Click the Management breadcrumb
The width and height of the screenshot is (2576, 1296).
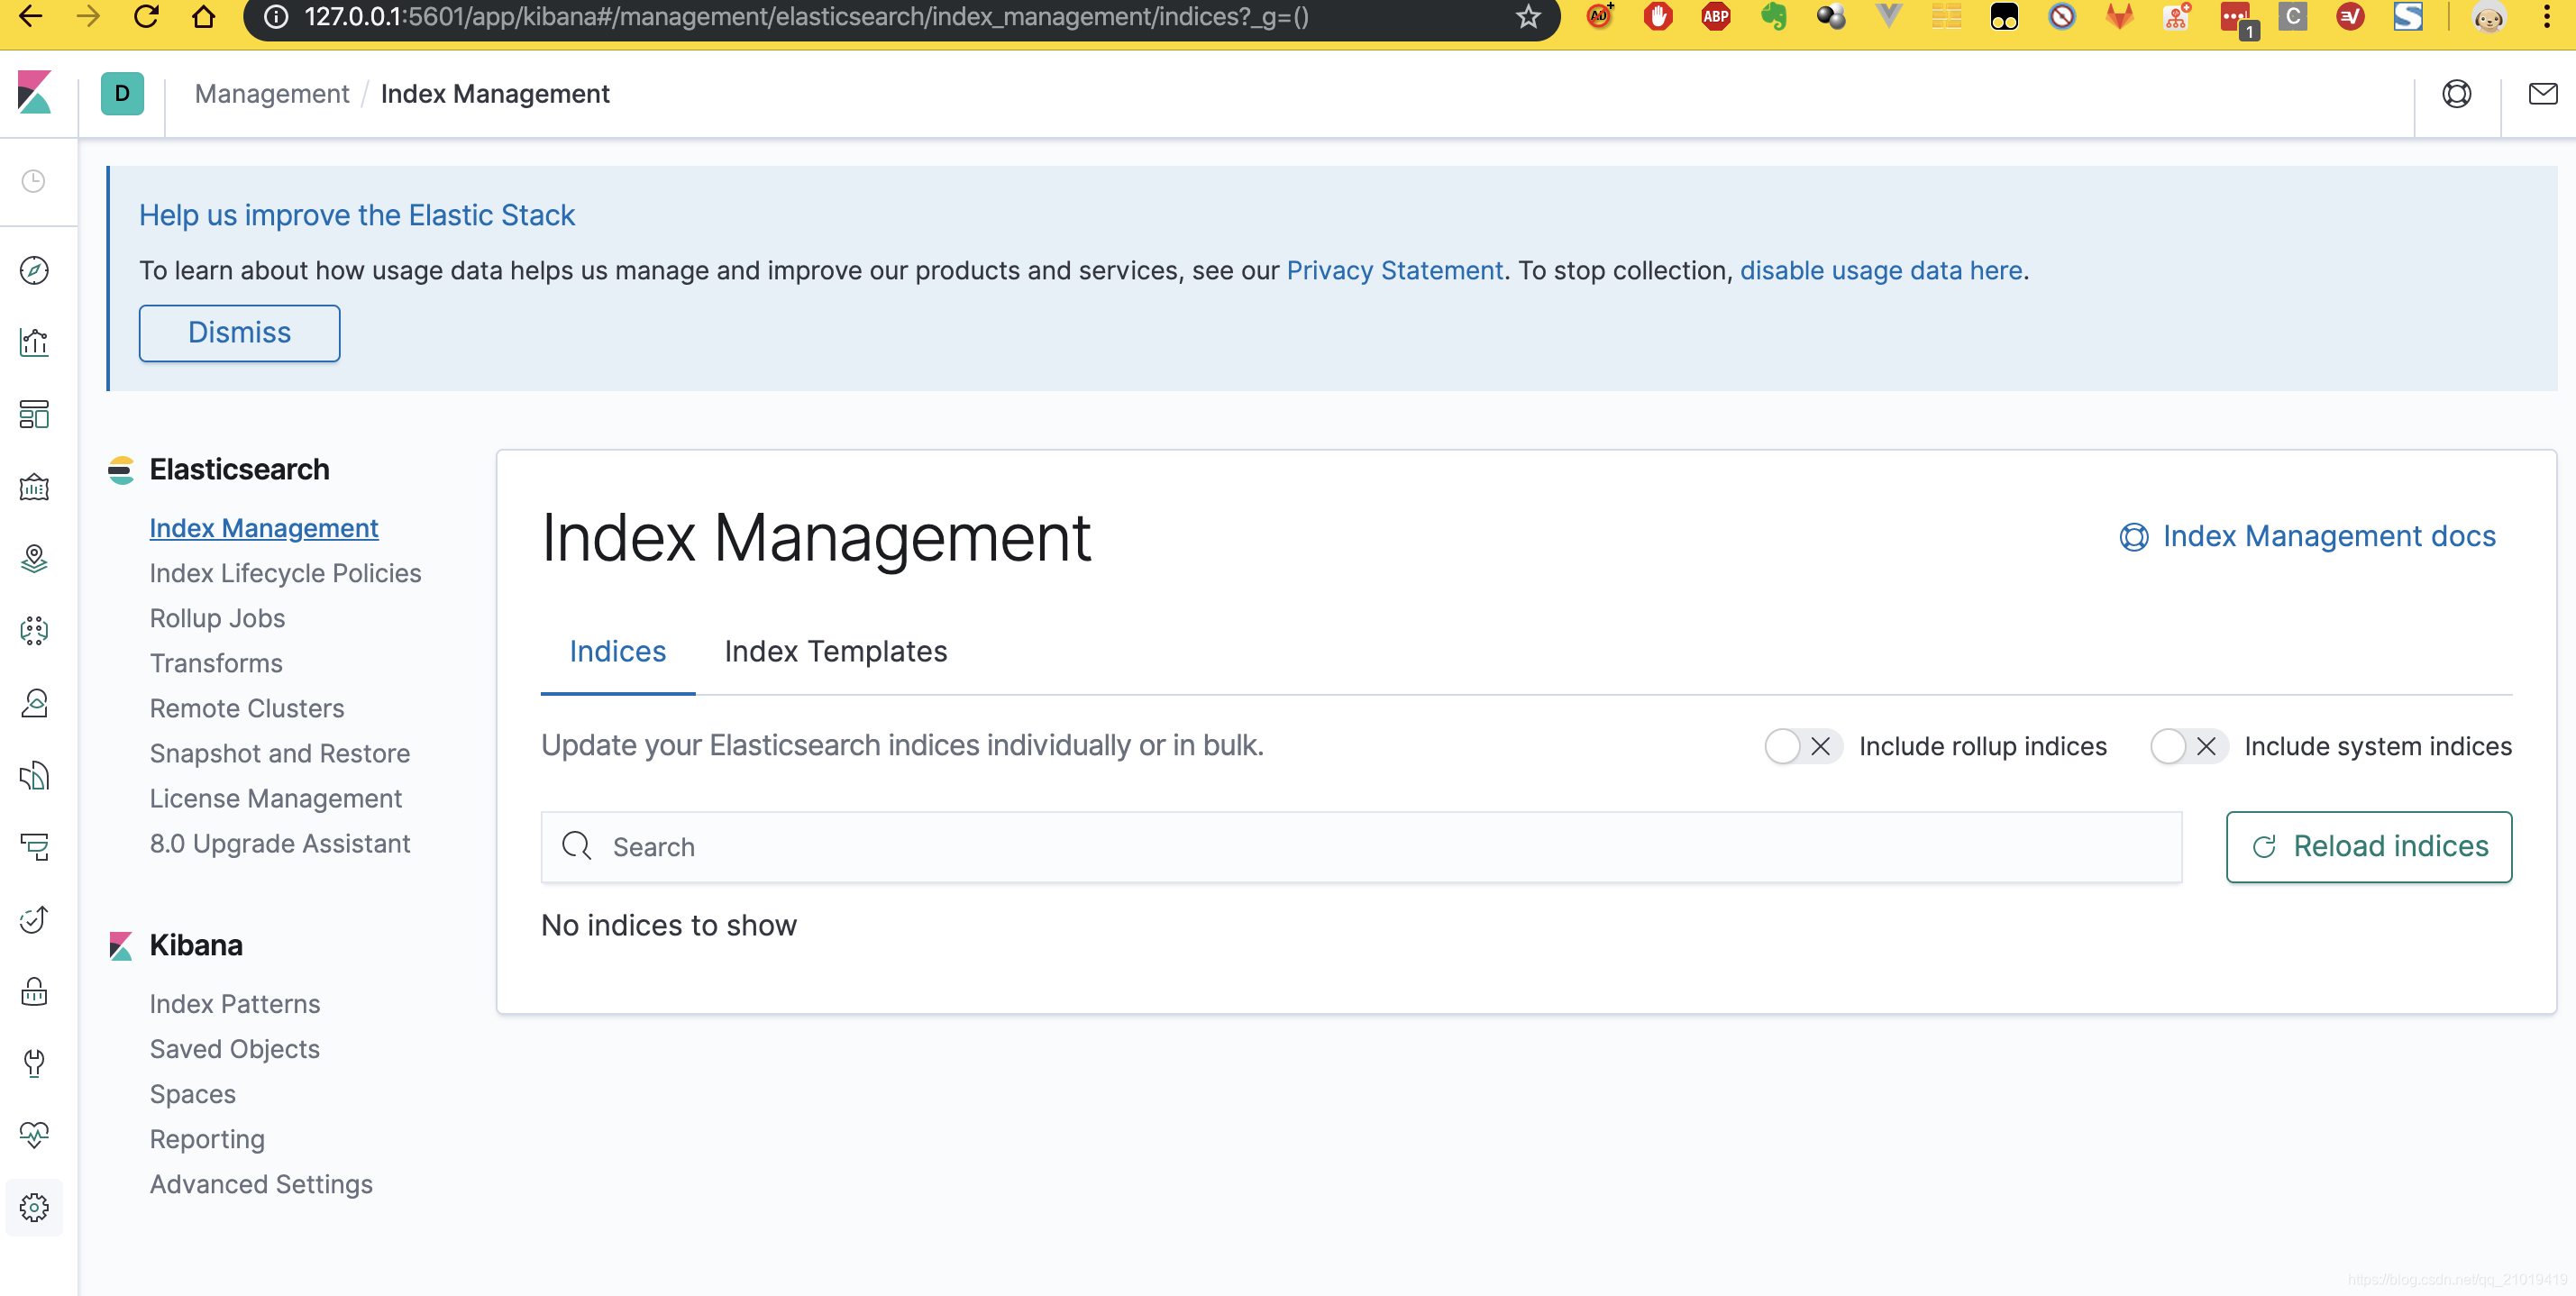272,94
